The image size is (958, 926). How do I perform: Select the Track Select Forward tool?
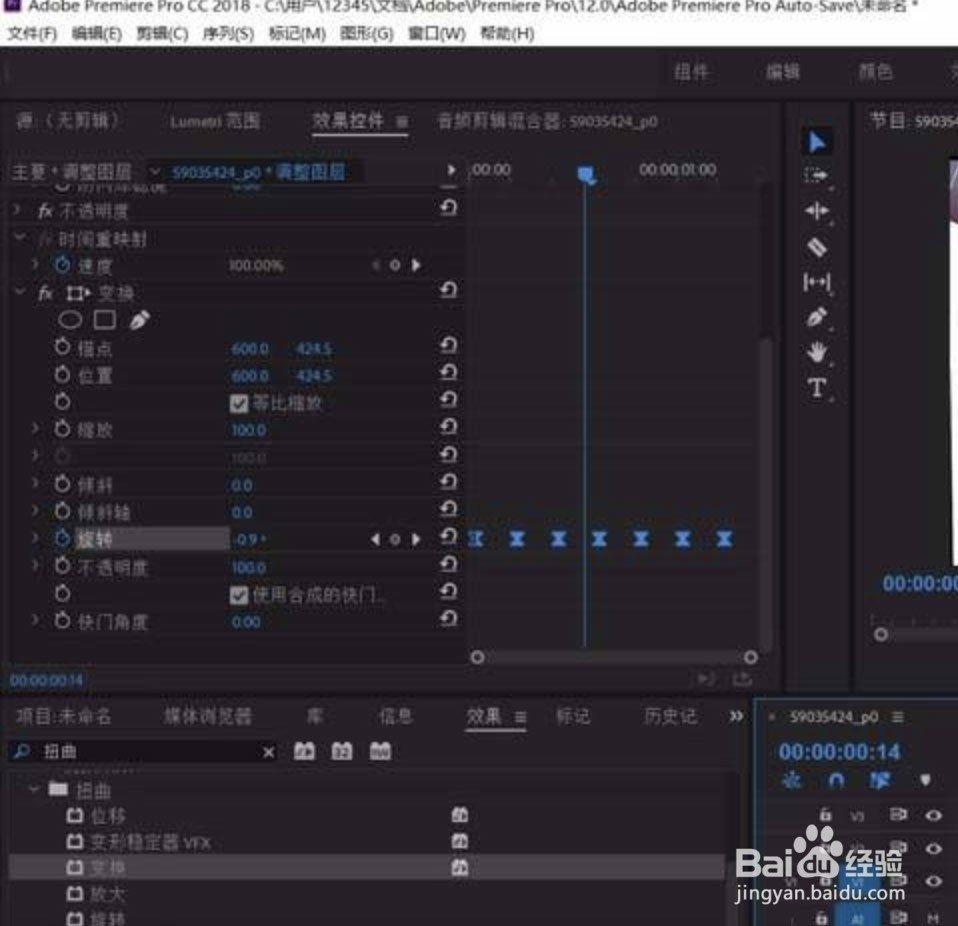(817, 176)
